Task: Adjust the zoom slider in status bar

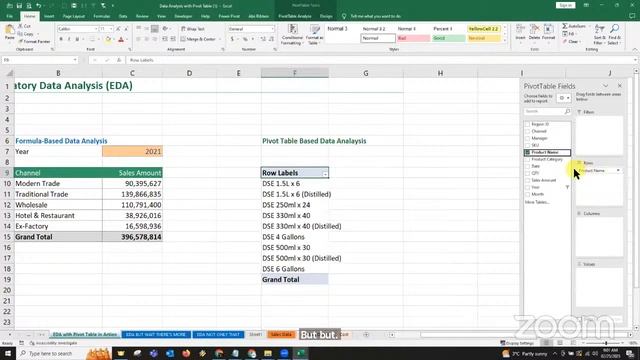Action: (x=606, y=343)
